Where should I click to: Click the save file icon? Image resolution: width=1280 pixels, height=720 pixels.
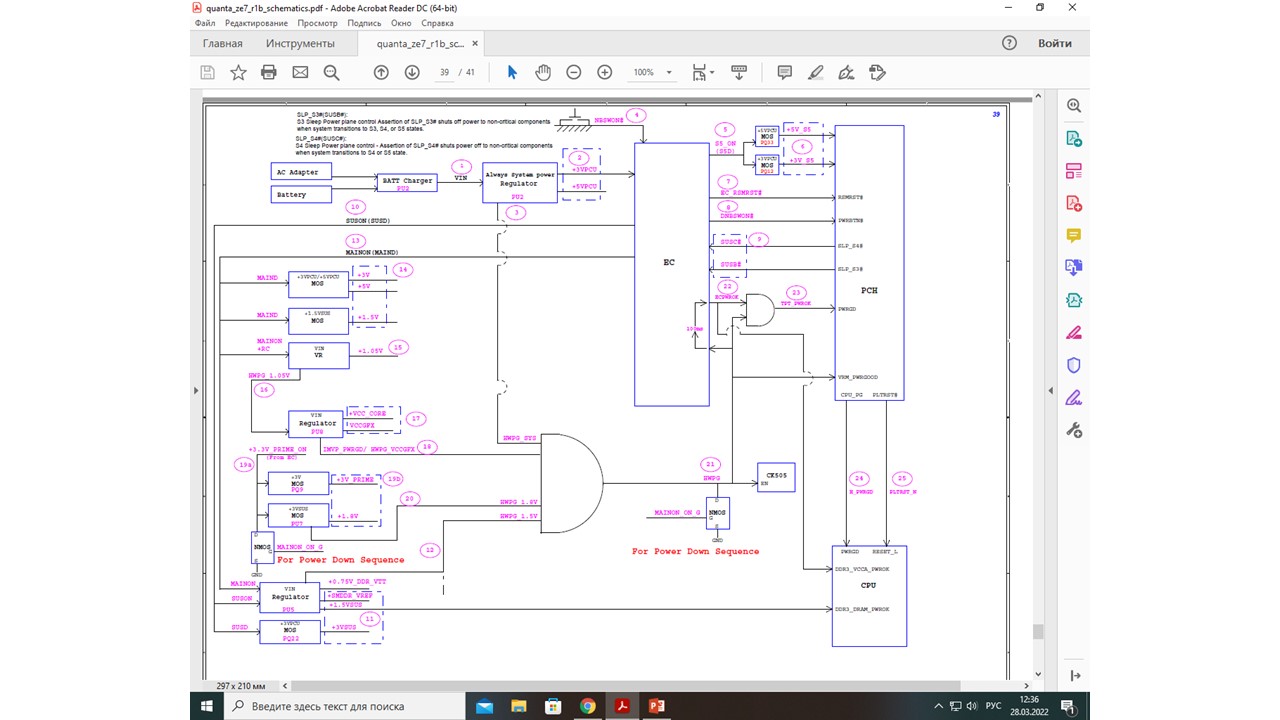click(208, 72)
